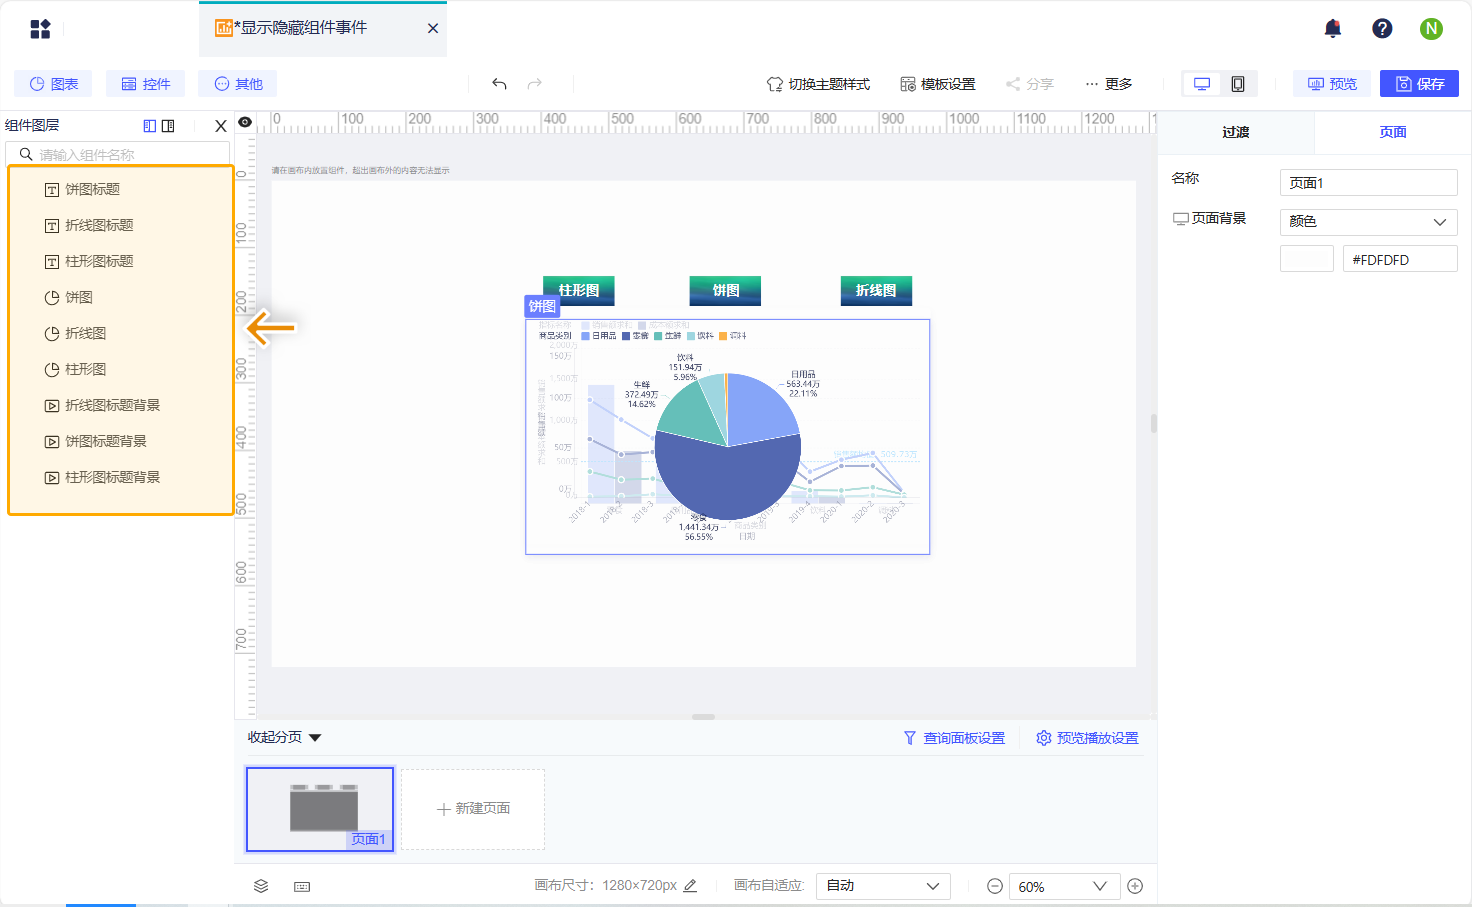Open 查询面板设置
This screenshot has height=907, width=1472.
tap(954, 738)
